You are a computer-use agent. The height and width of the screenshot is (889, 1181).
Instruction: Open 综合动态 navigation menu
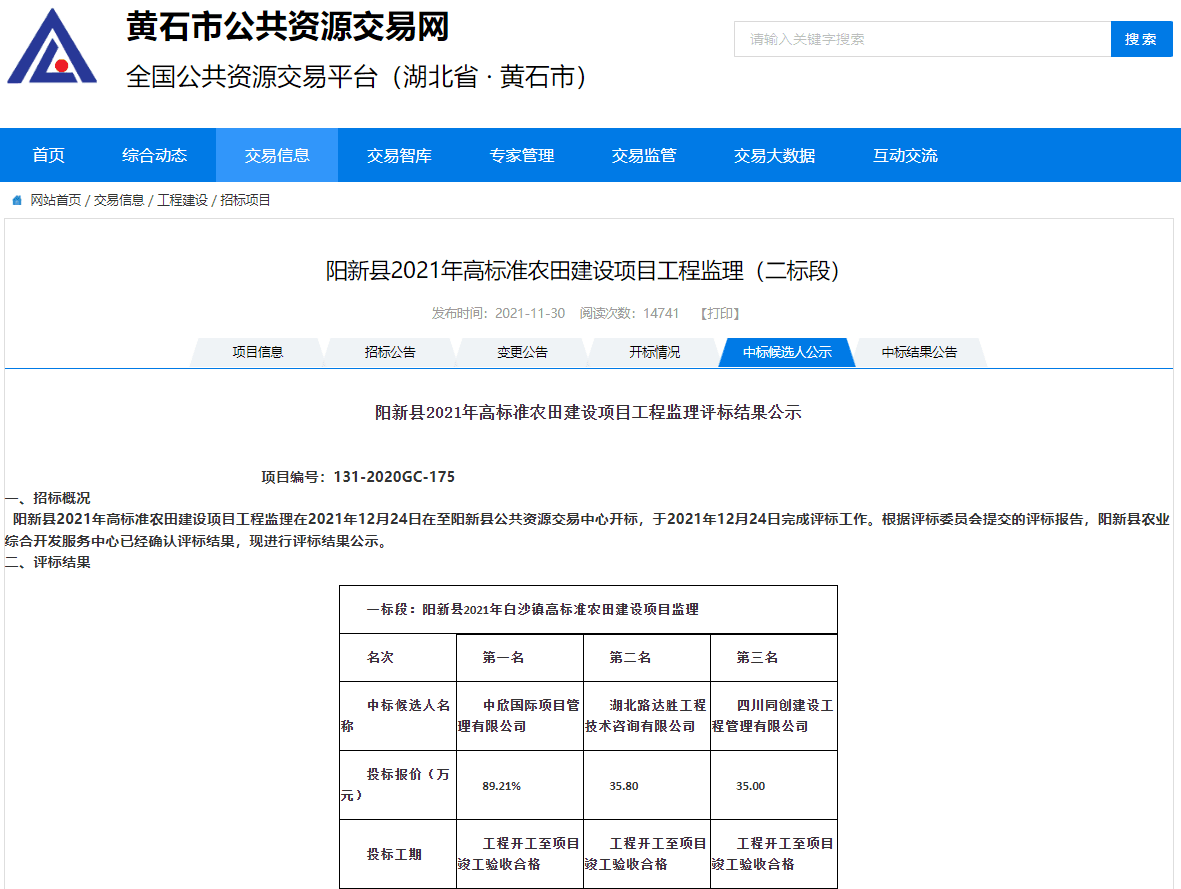(x=154, y=155)
